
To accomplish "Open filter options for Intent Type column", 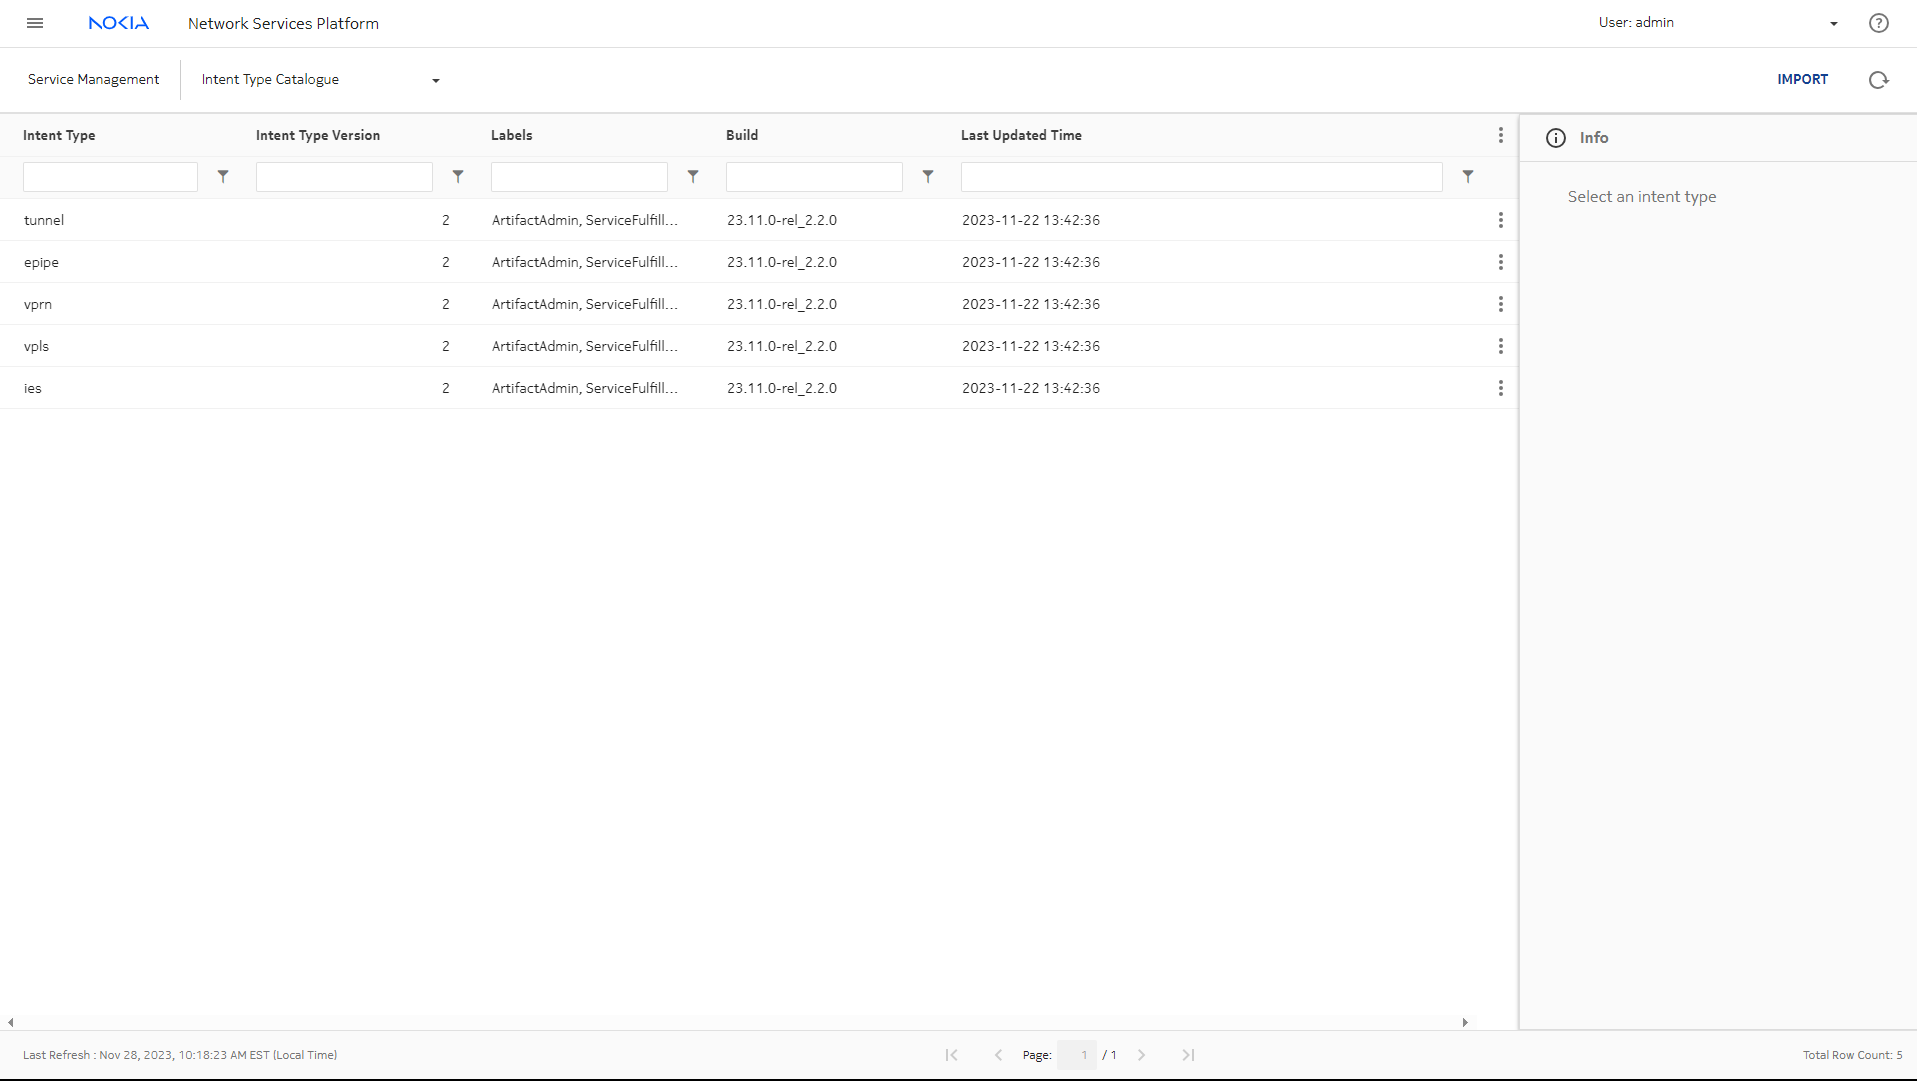I will tap(223, 176).
